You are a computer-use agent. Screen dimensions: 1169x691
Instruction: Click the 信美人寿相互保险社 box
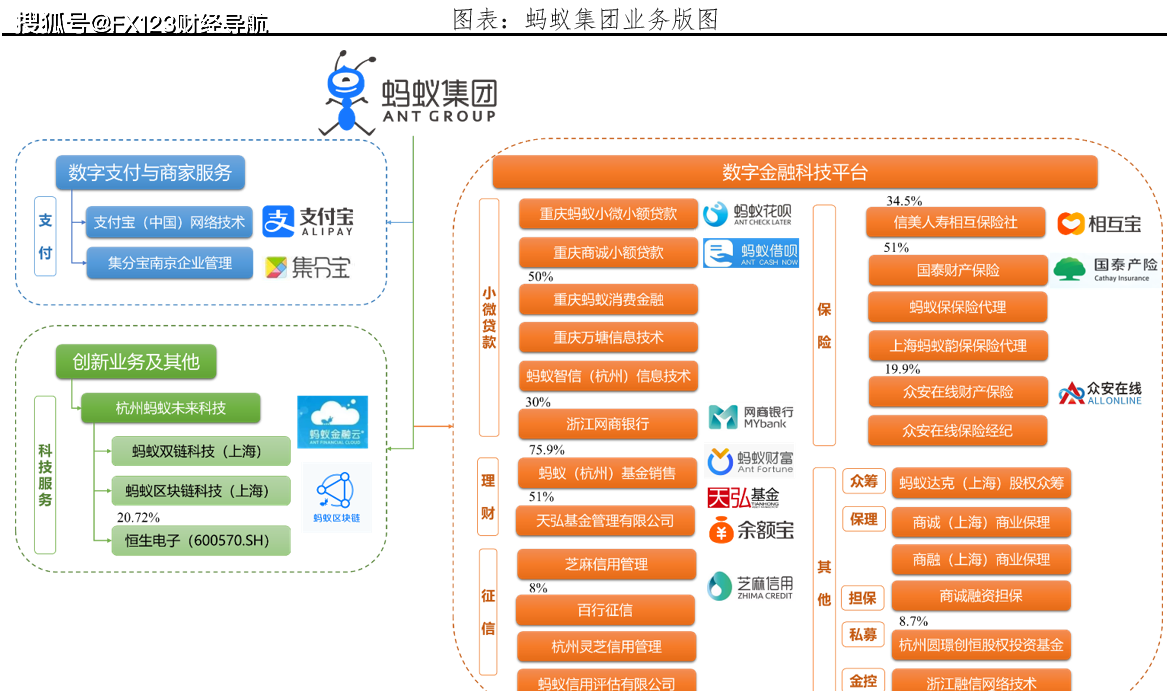(x=956, y=222)
